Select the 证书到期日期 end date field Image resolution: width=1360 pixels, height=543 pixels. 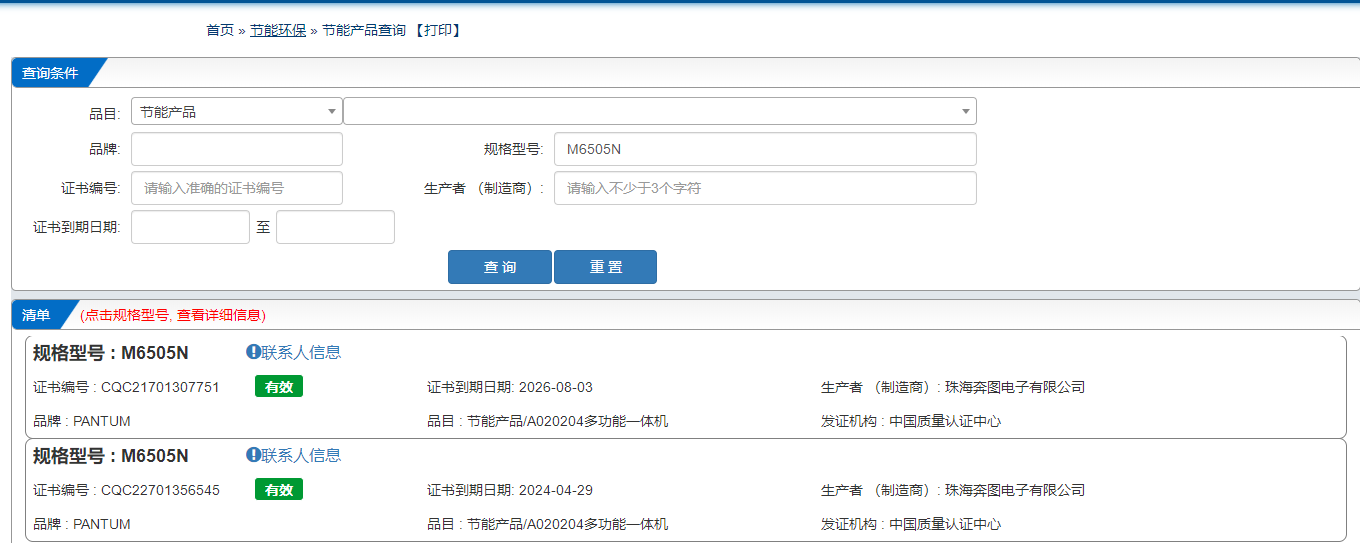(335, 227)
